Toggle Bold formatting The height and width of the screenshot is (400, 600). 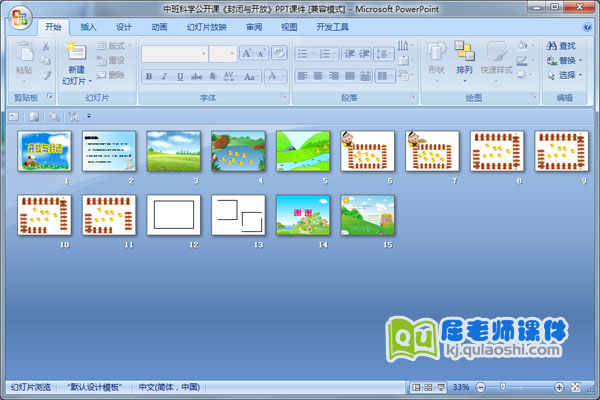pyautogui.click(x=149, y=77)
